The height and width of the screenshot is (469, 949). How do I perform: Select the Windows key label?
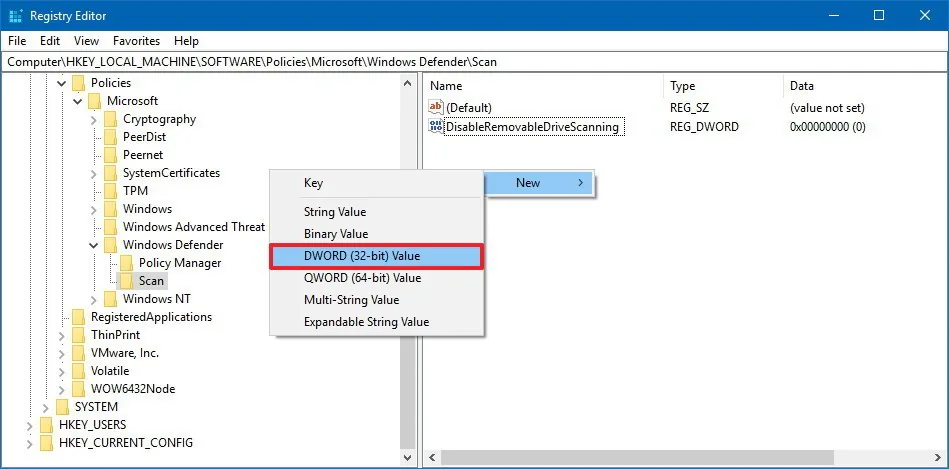[147, 209]
